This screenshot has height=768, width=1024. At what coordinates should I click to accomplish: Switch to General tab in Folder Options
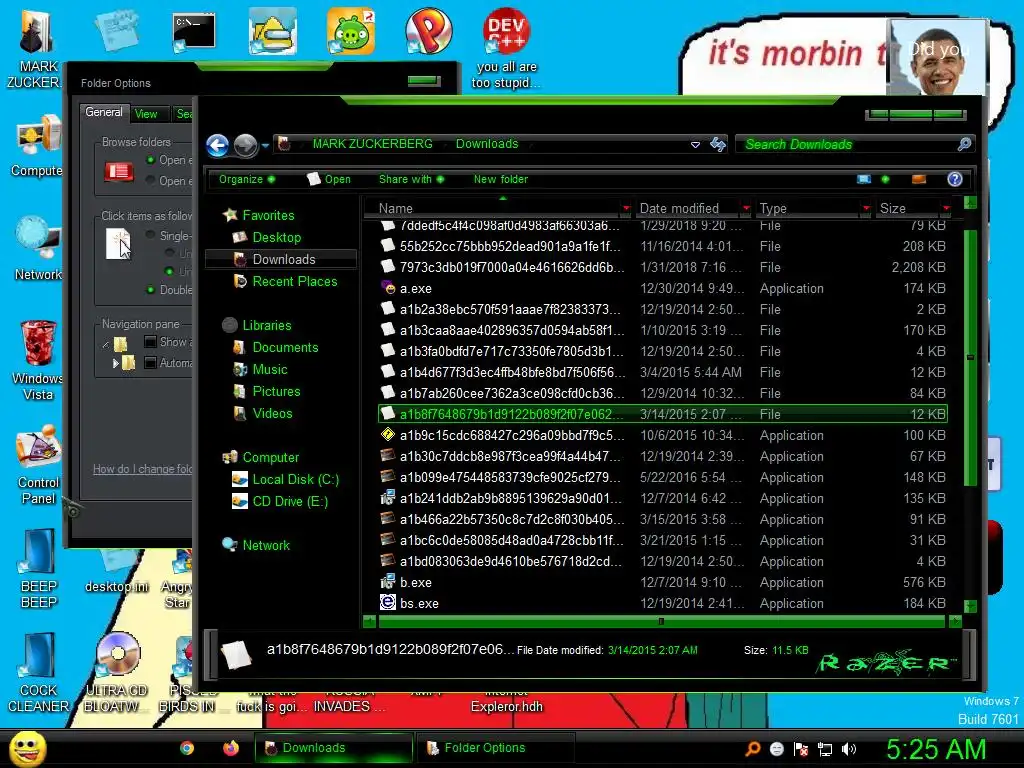104,112
